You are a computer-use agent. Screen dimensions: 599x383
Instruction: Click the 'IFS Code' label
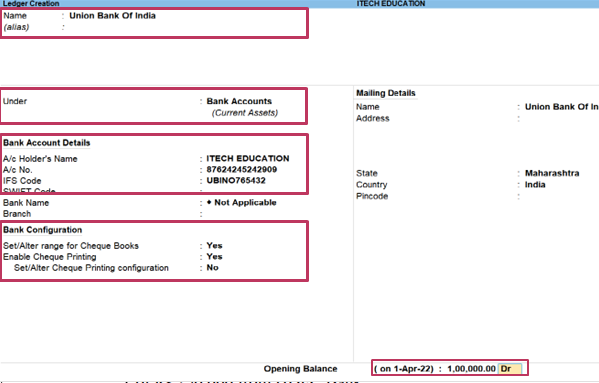pos(22,181)
